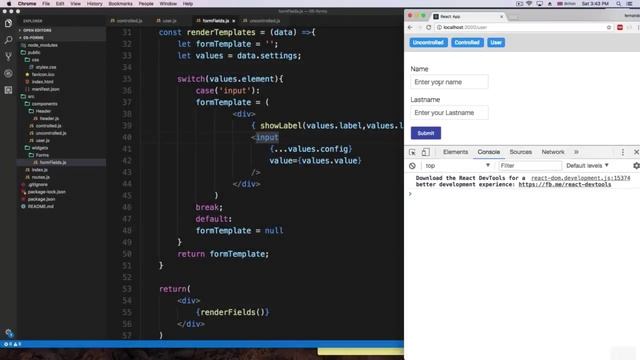Open uncontrolled.js in the Explorer tree
This screenshot has width=640, height=360.
[51, 133]
